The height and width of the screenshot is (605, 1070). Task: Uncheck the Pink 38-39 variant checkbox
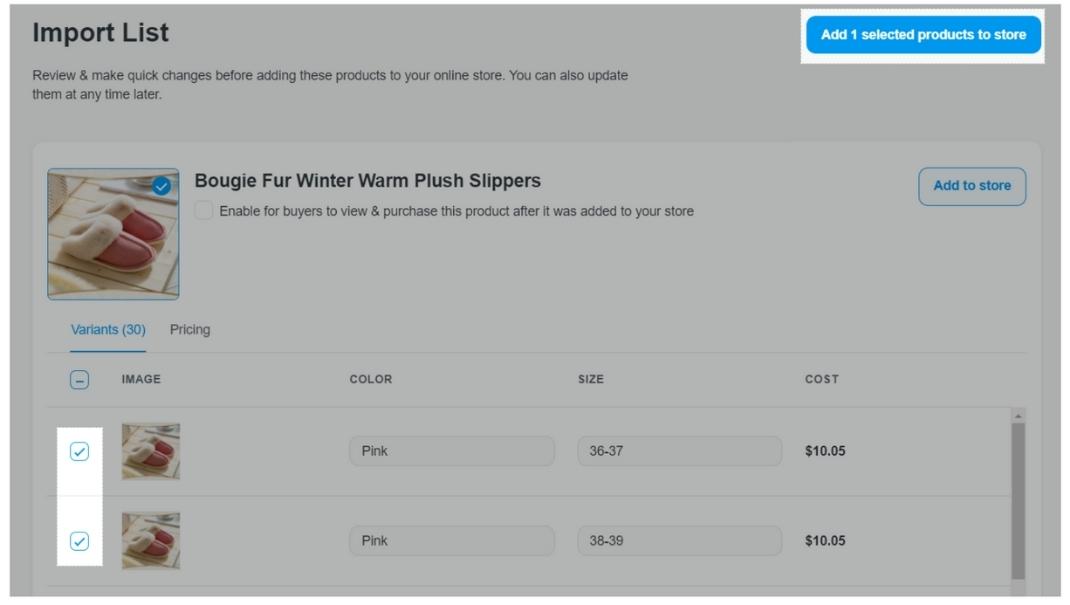click(x=79, y=541)
